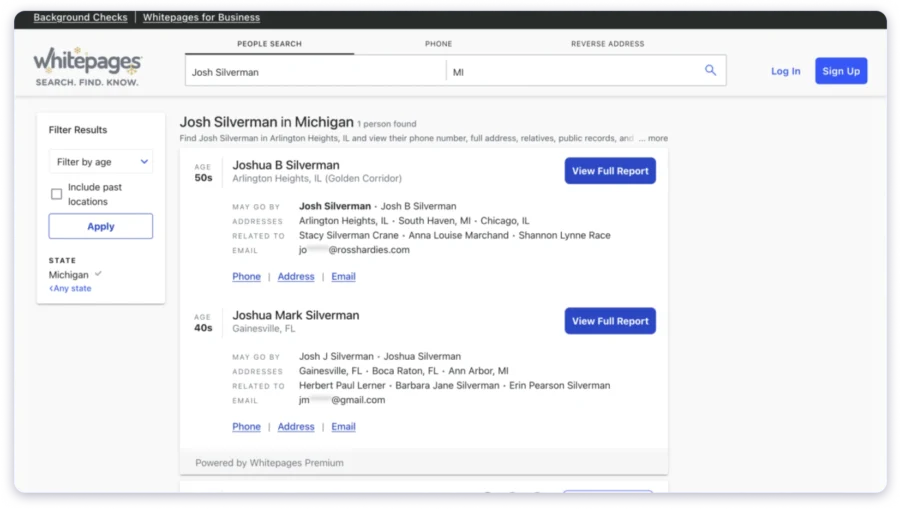Click Erin Pearson Silverman relative name
Image resolution: width=900 pixels, height=509 pixels.
pos(560,386)
